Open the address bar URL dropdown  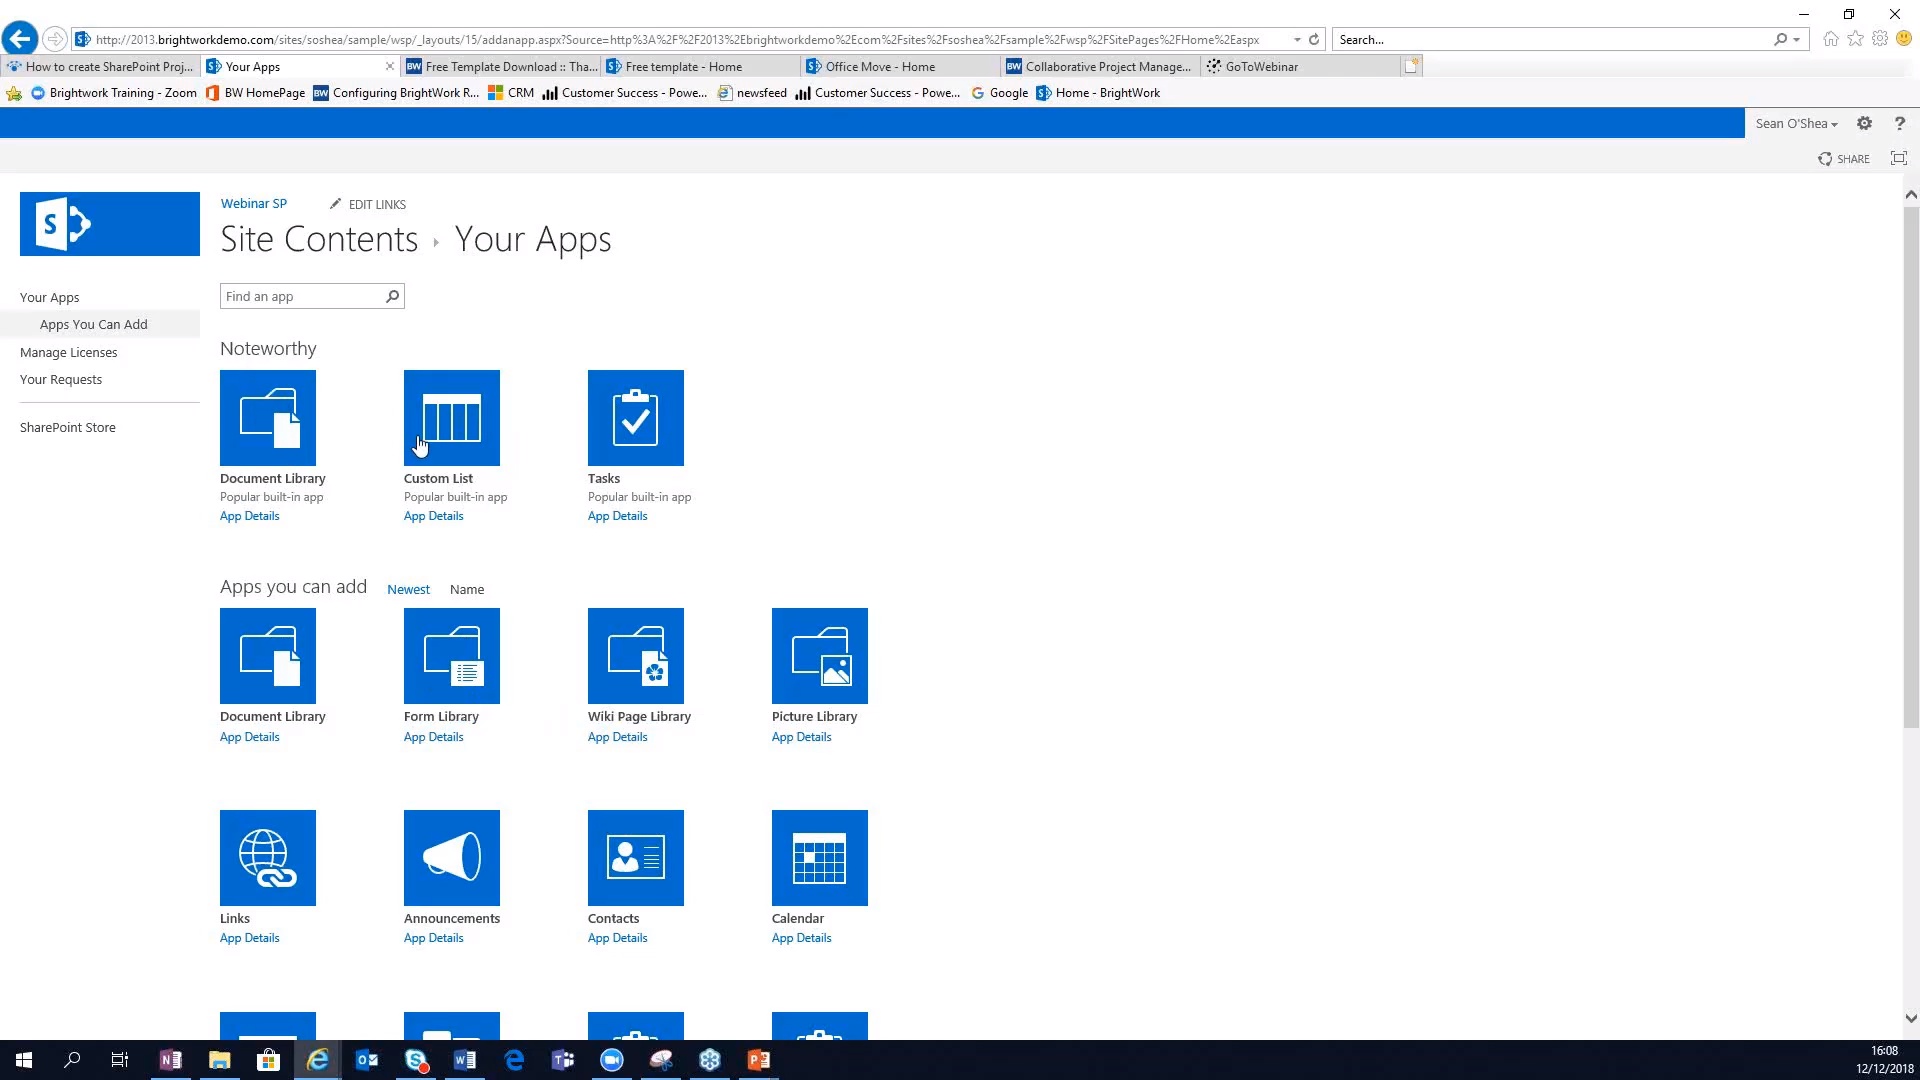tap(1297, 40)
